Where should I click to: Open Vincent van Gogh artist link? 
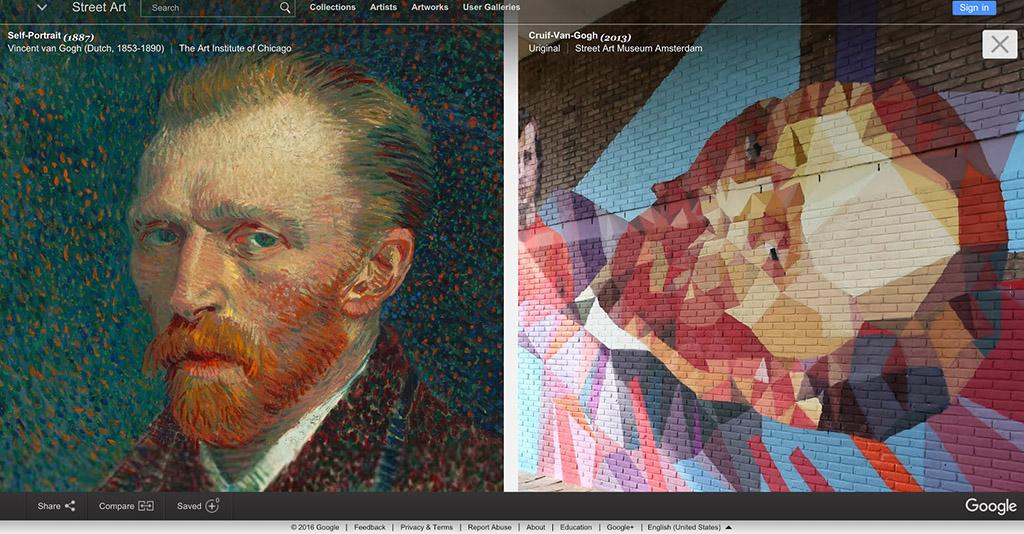coord(86,48)
